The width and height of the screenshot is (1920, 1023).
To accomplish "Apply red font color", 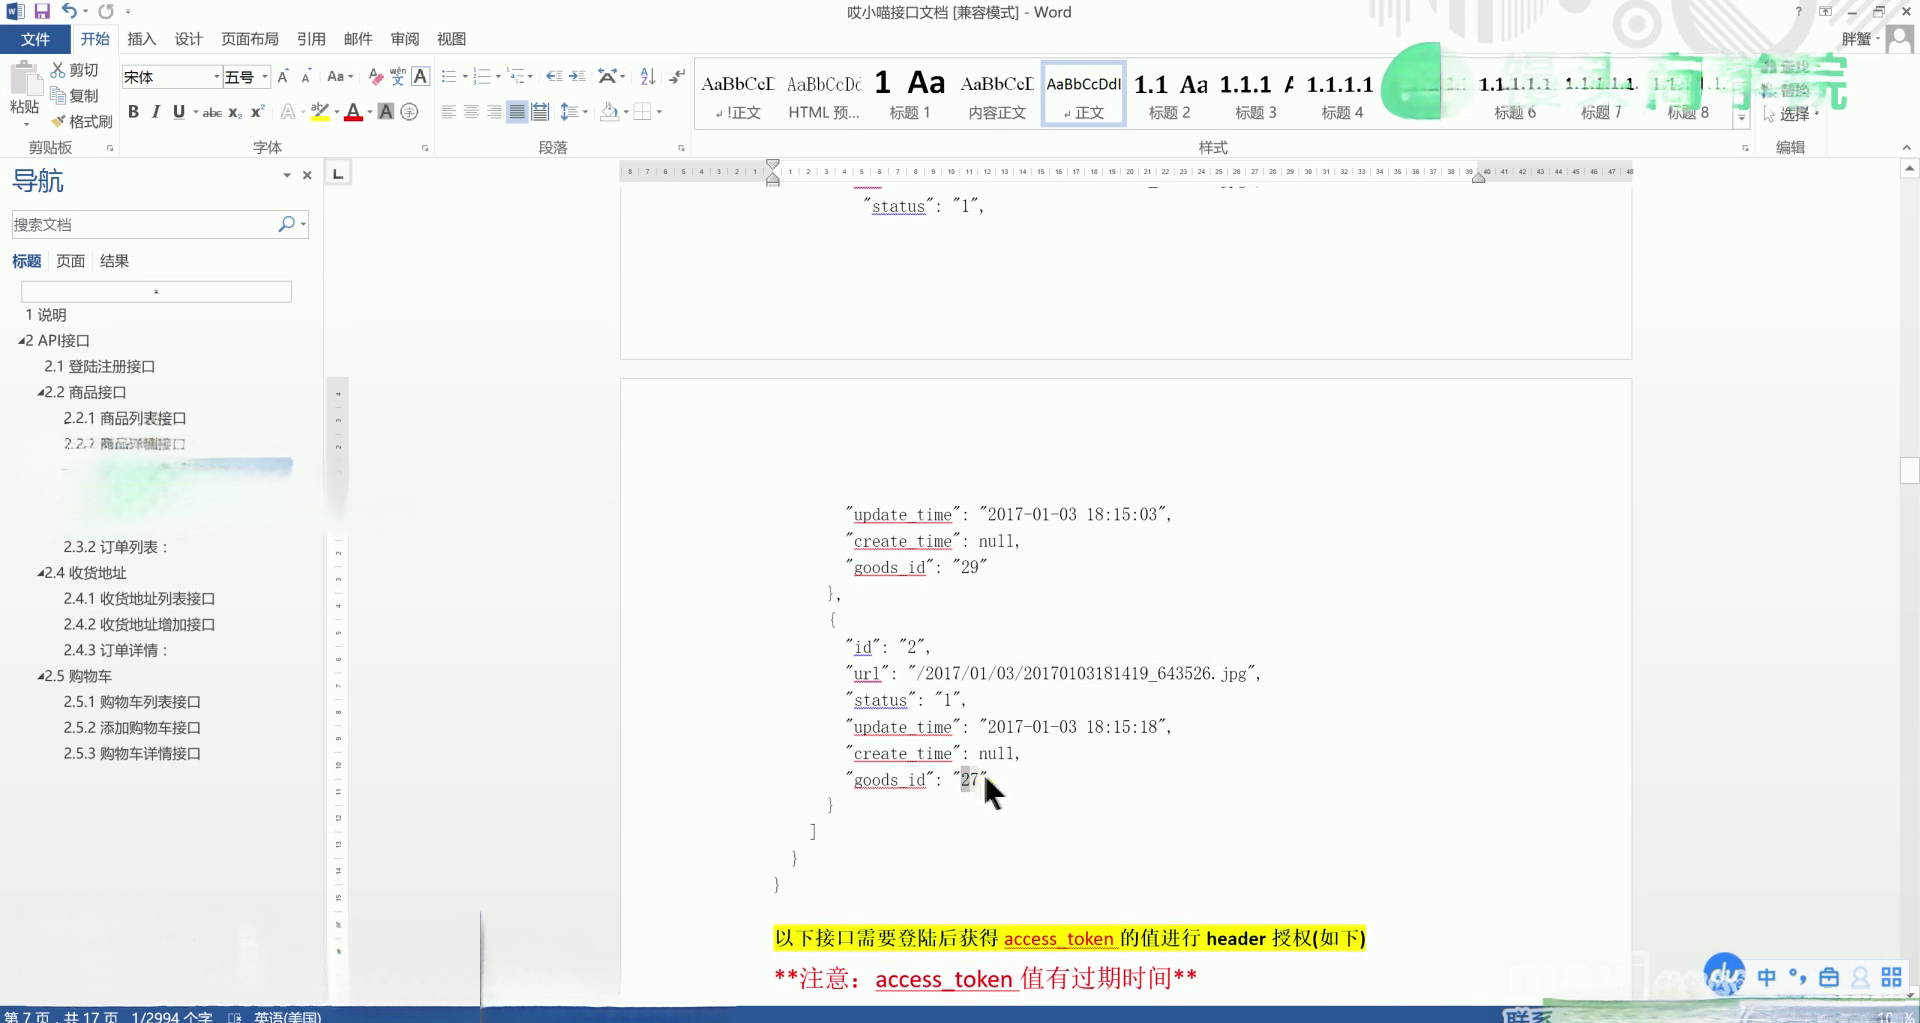I will click(353, 113).
